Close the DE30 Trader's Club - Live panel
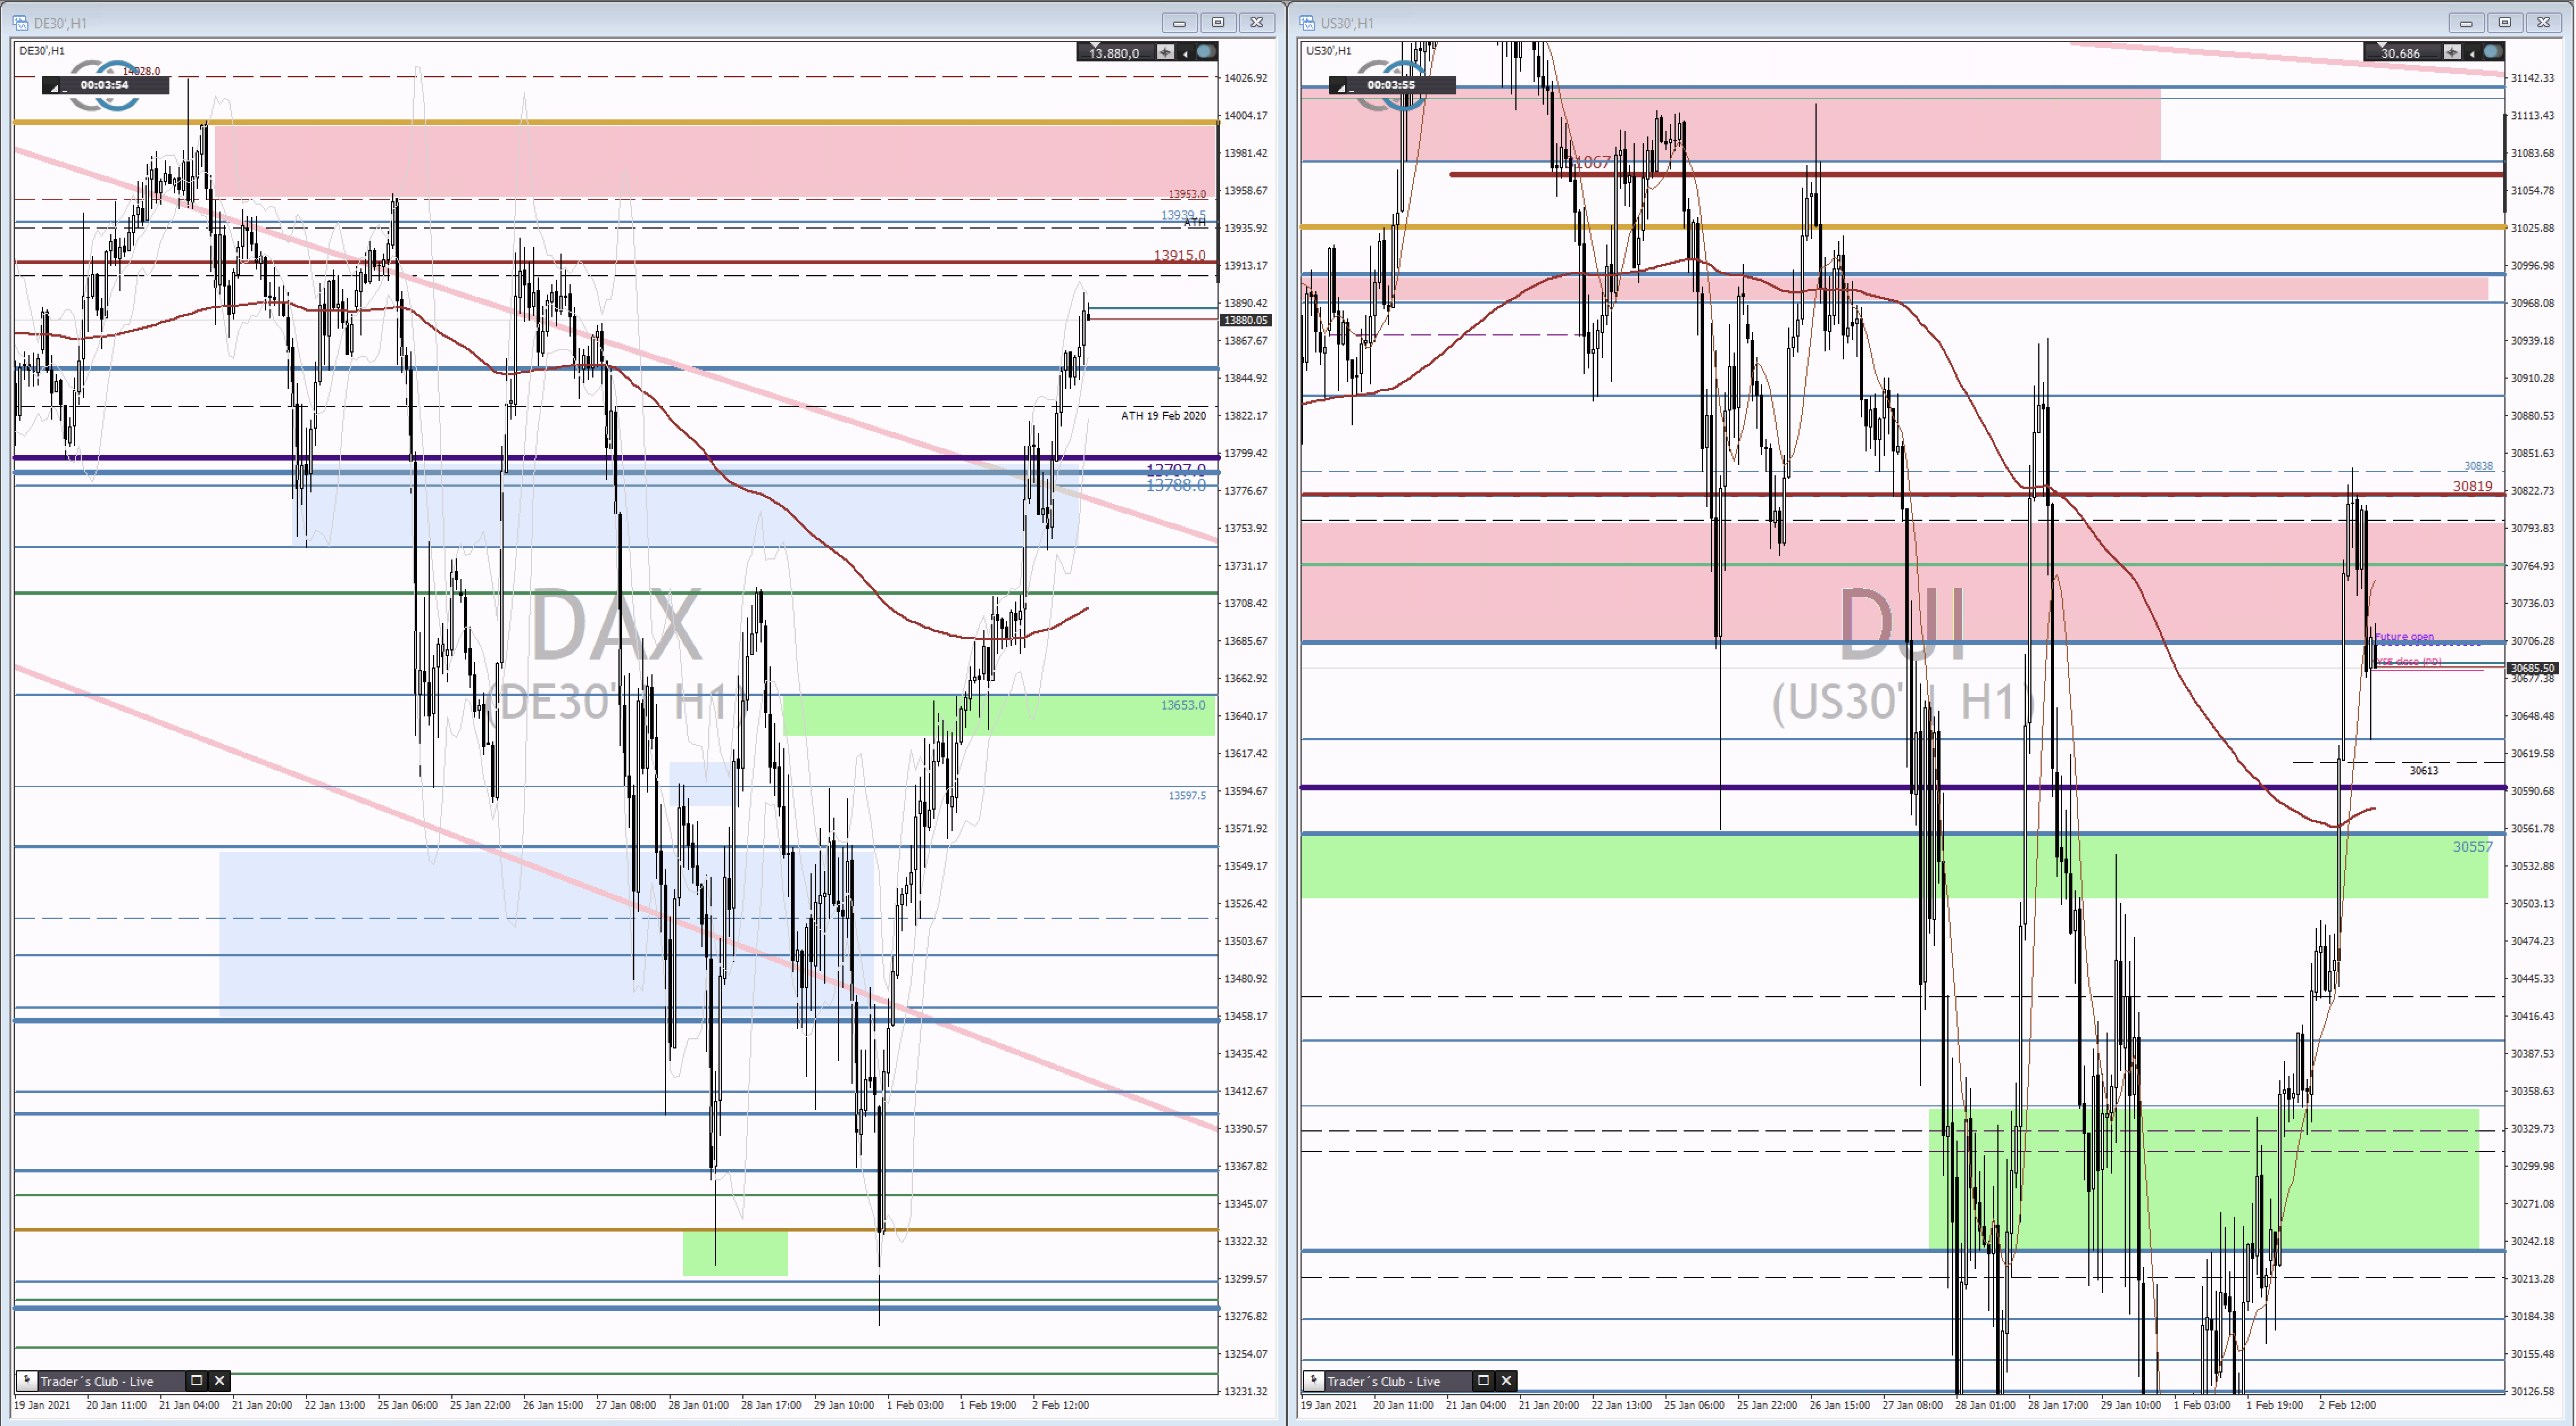Viewport: 2576px width, 1426px height. click(x=220, y=1380)
